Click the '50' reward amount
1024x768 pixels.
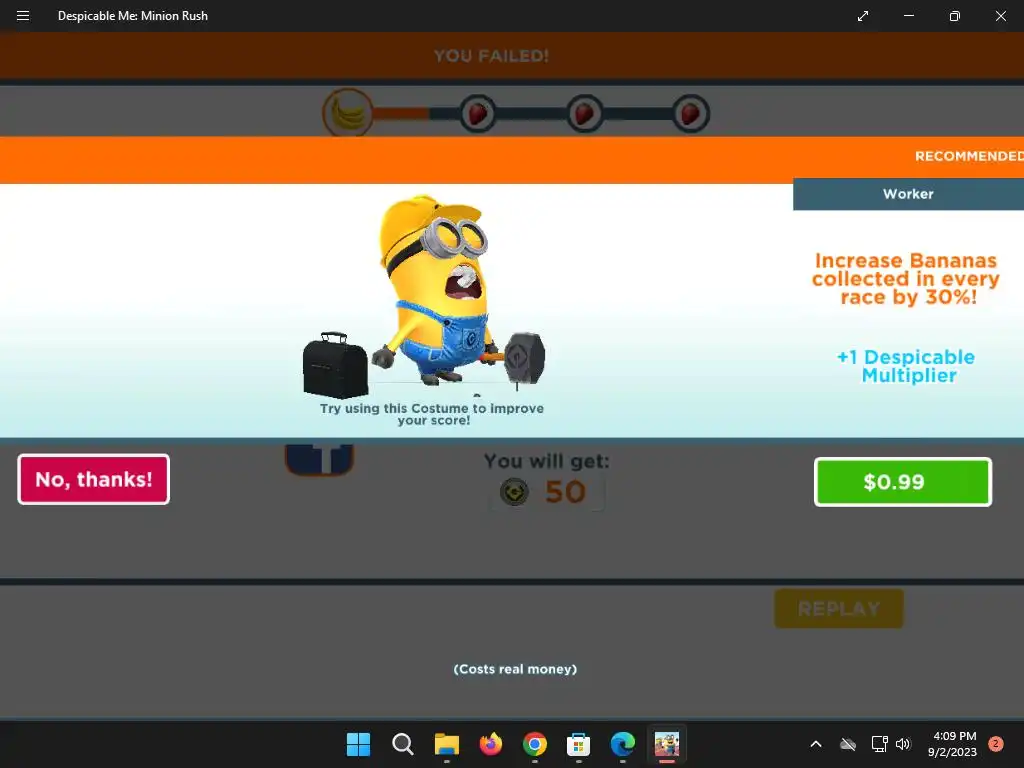tap(565, 492)
